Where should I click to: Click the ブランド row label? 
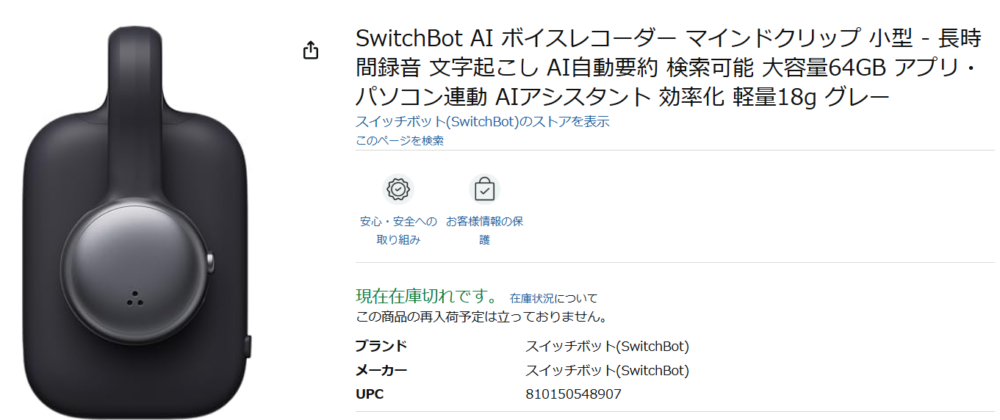(381, 347)
